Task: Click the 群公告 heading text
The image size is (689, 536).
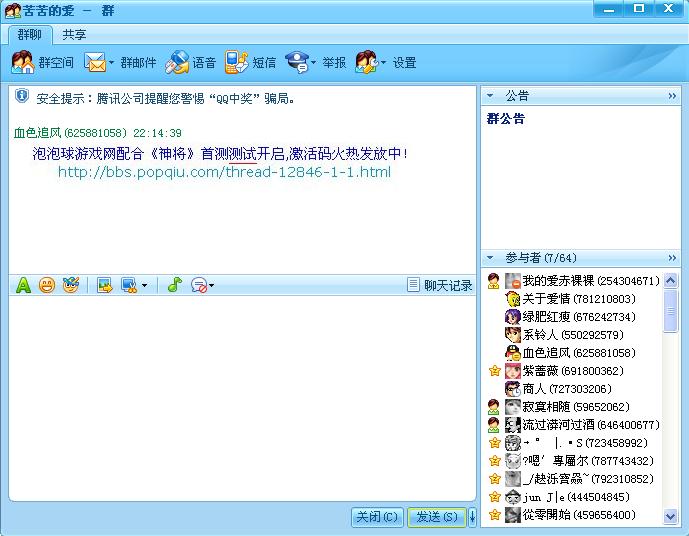Action: point(506,119)
